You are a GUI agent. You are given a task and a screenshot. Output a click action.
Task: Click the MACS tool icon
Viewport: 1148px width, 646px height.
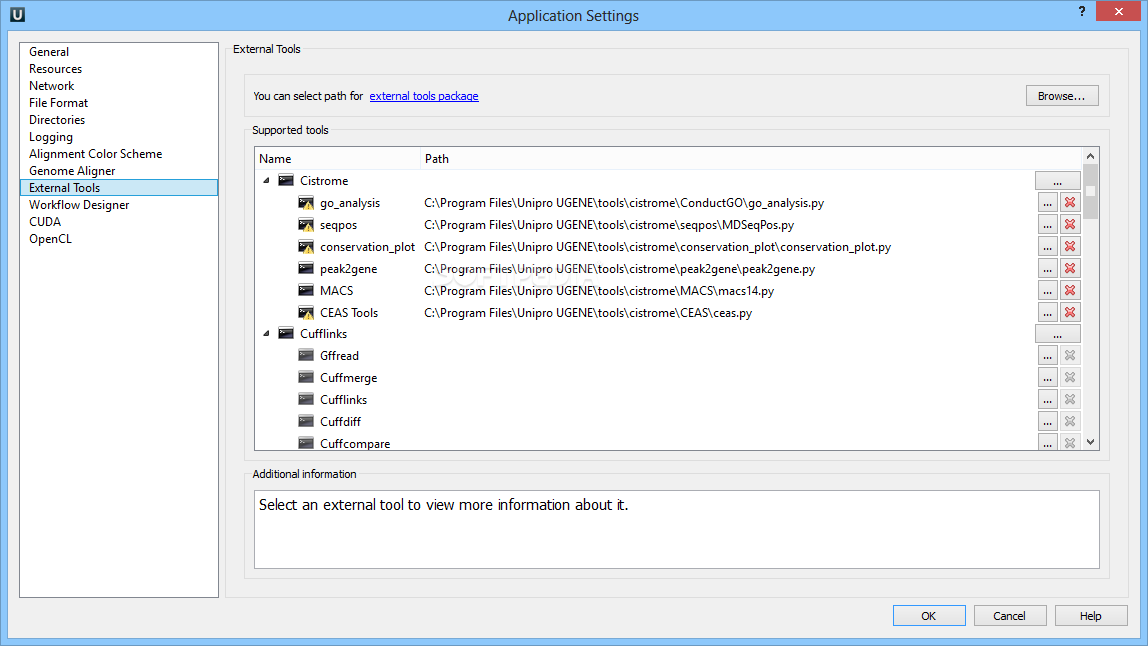point(306,291)
